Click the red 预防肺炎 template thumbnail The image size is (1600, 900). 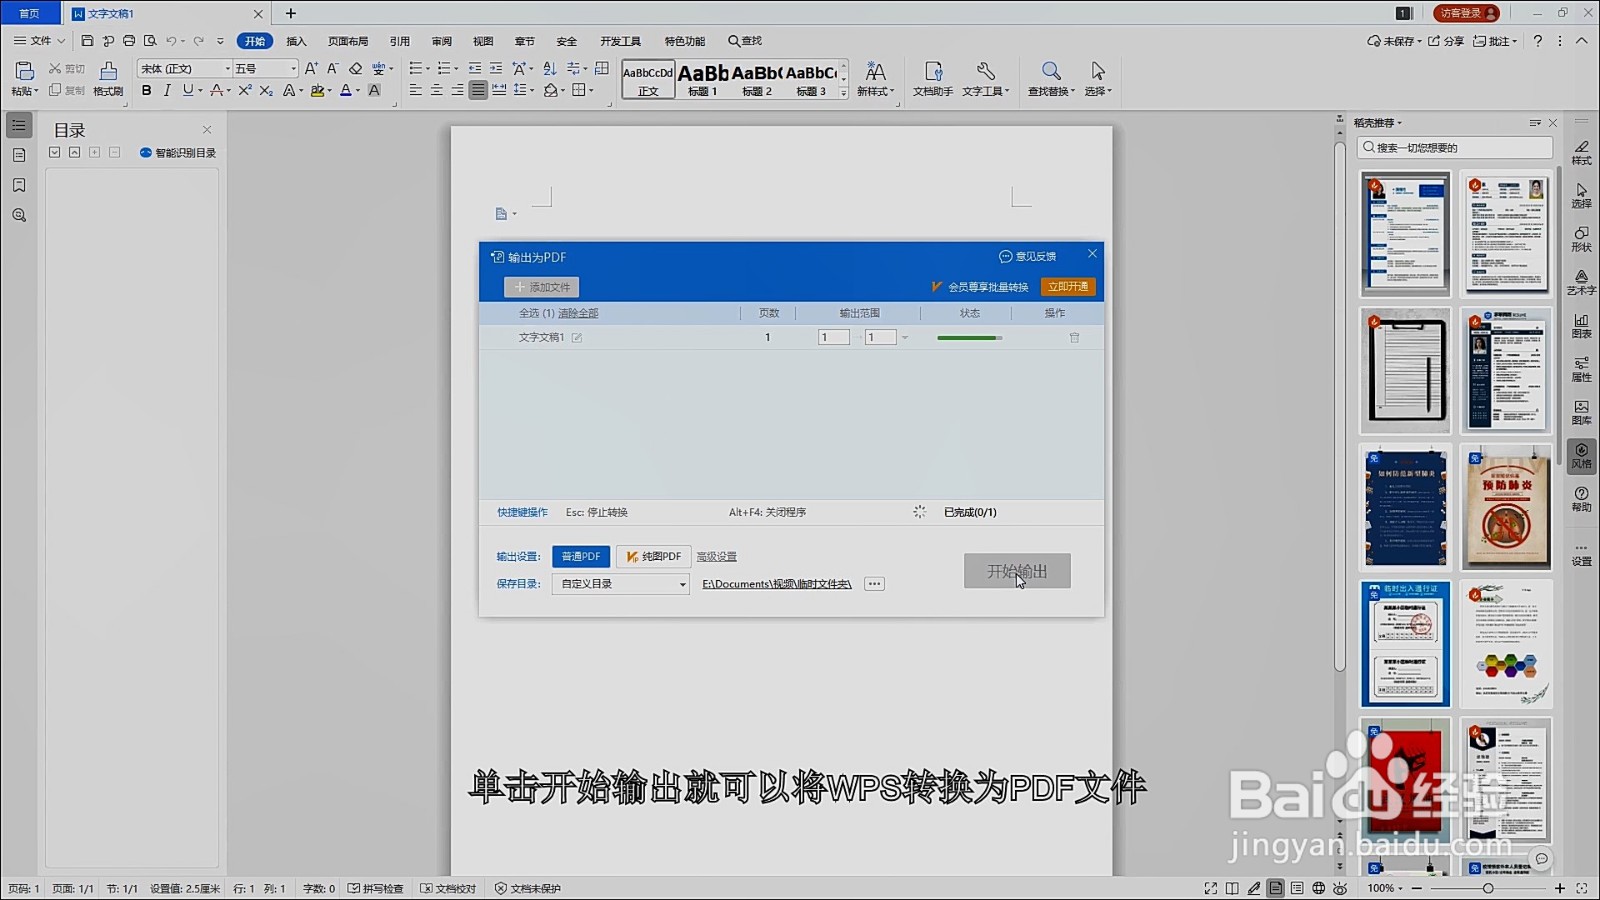[x=1506, y=508]
